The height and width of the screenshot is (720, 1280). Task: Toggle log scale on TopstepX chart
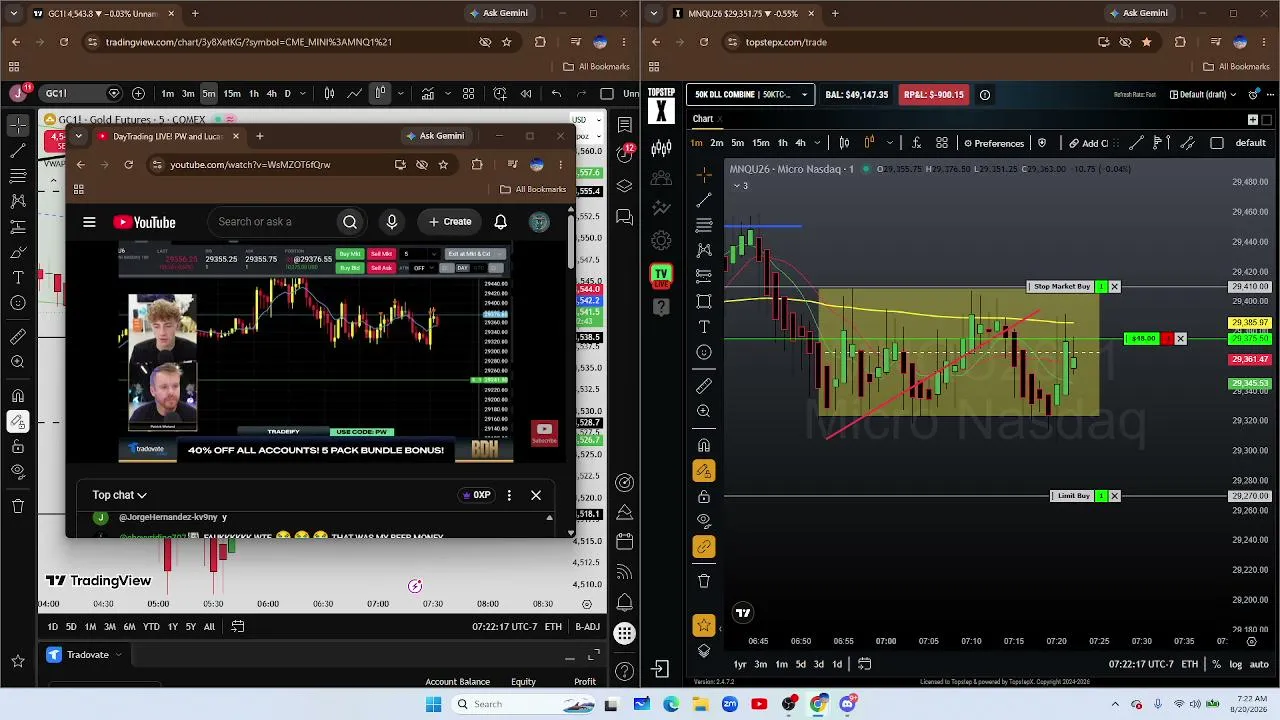click(1236, 664)
